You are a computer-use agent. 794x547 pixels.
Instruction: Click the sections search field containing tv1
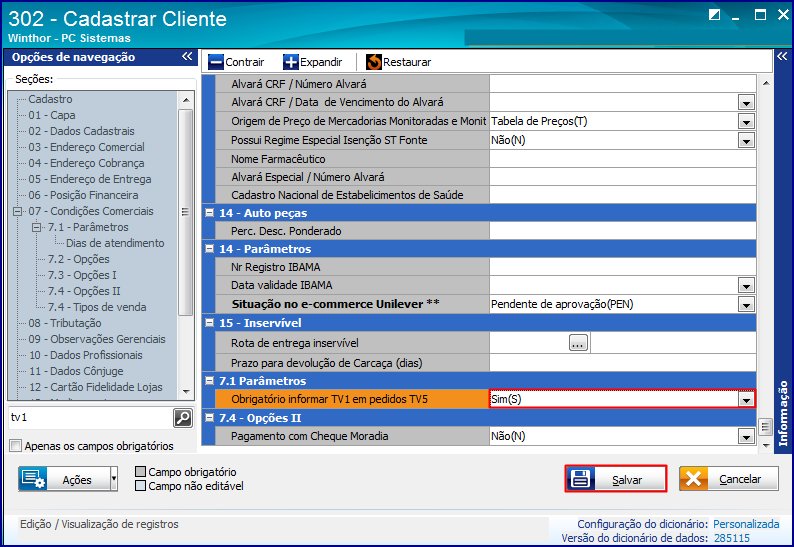point(91,418)
